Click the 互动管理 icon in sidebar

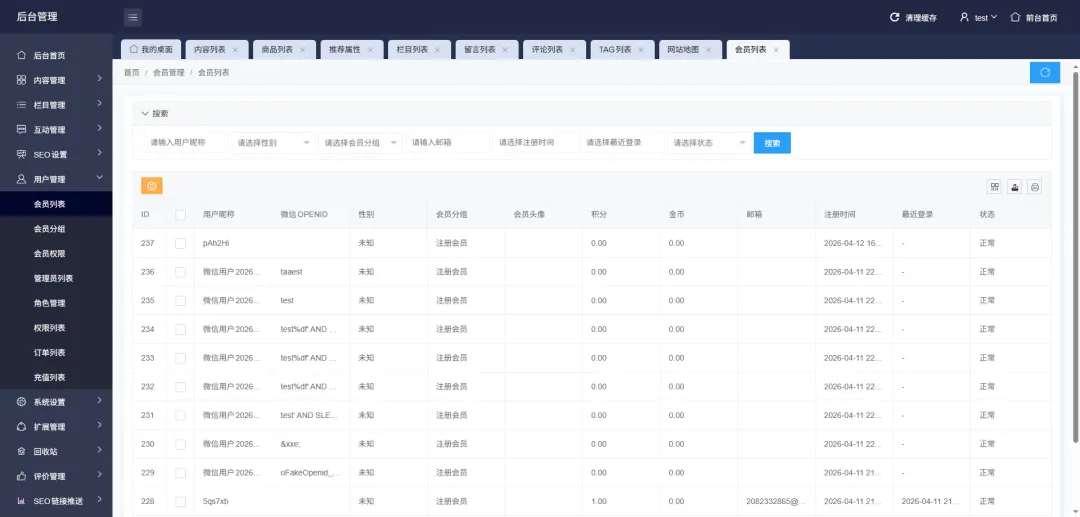[21, 129]
